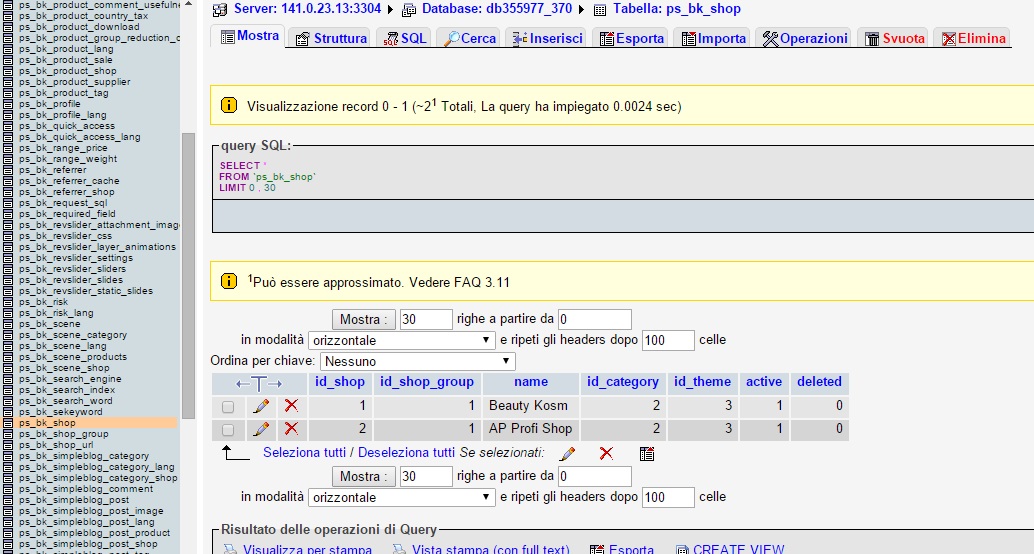
Task: Click the upper 'righe a partire da' input field
Action: click(x=595, y=320)
